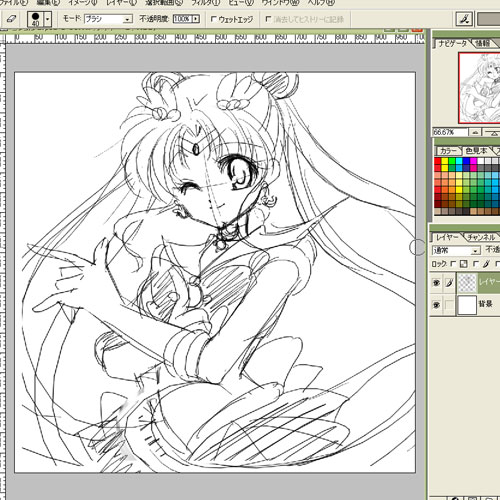Pick the blue swatch in top row

tap(466, 161)
